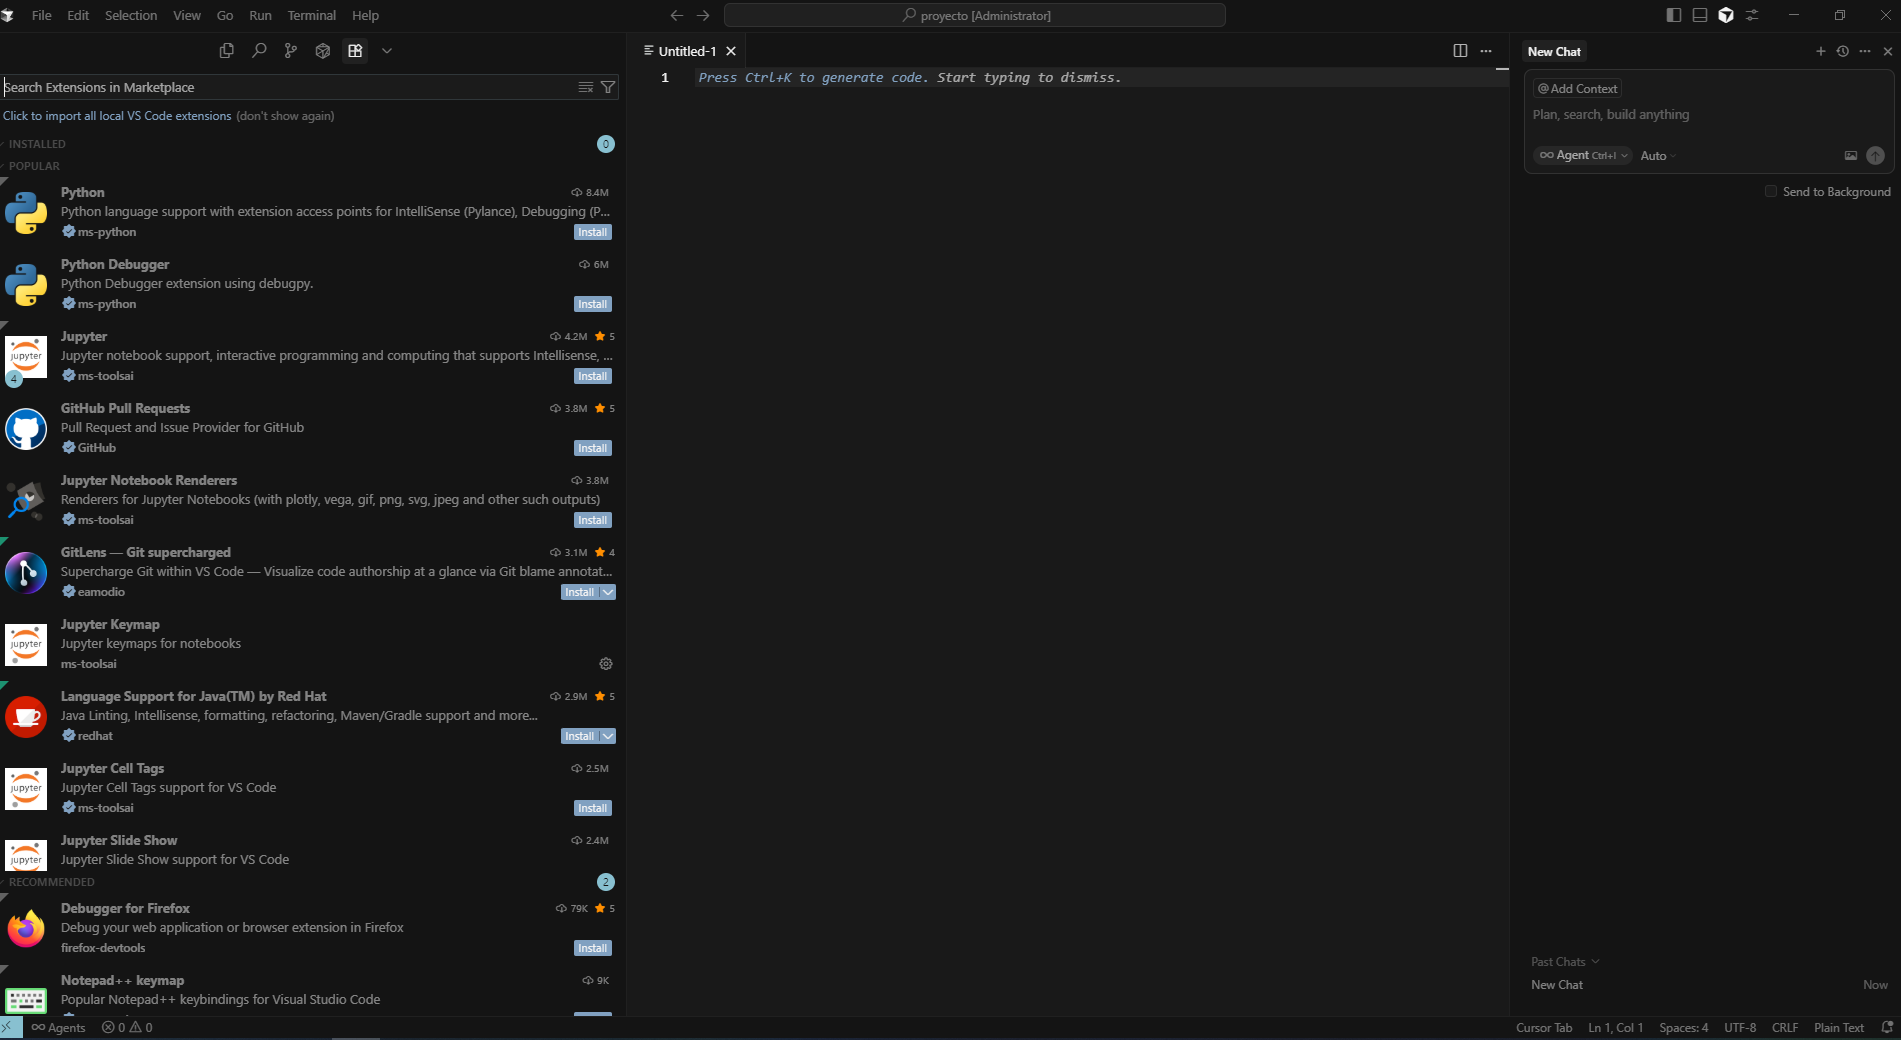Open the Search view icon
The height and width of the screenshot is (1040, 1901).
pyautogui.click(x=259, y=51)
